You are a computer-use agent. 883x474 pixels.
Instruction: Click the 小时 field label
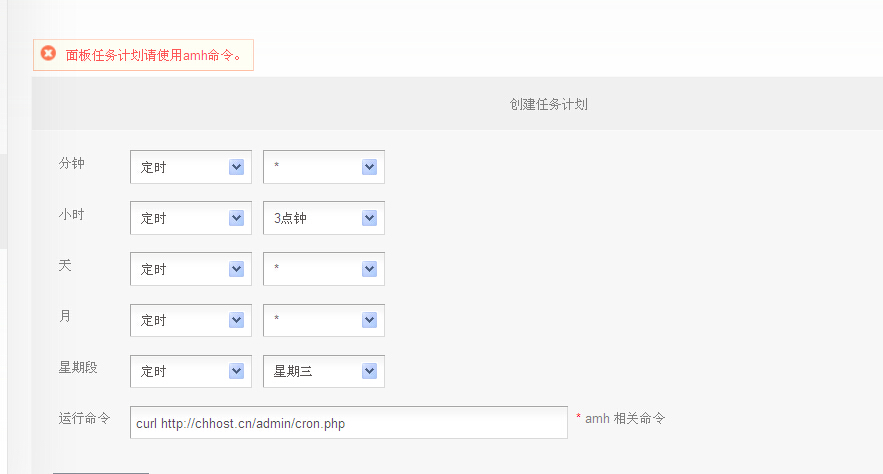pyautogui.click(x=72, y=214)
